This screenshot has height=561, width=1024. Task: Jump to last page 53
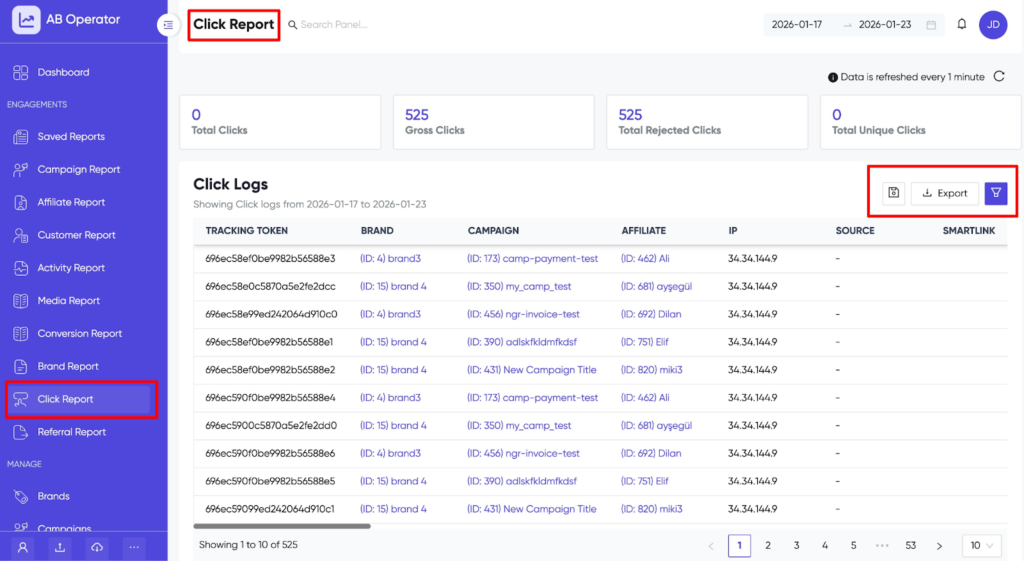pos(910,545)
